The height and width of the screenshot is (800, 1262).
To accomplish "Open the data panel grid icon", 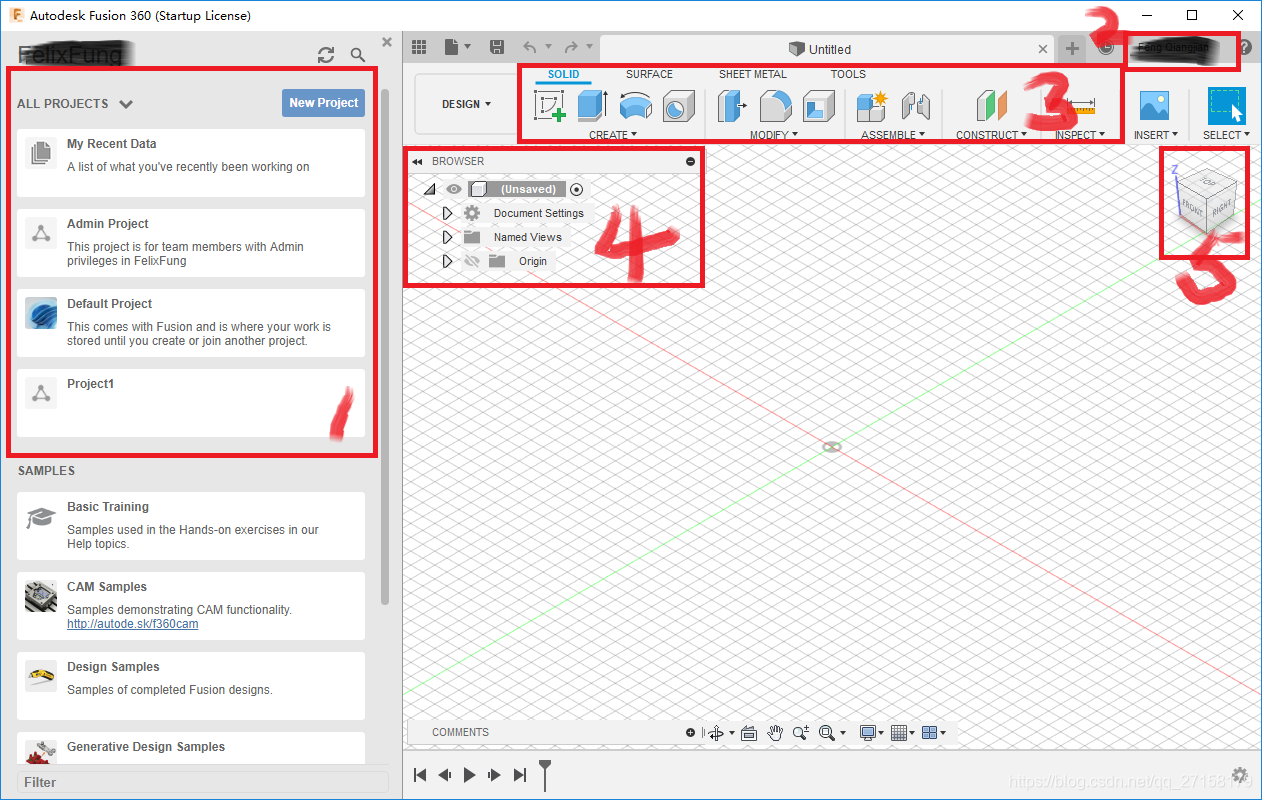I will click(x=419, y=47).
